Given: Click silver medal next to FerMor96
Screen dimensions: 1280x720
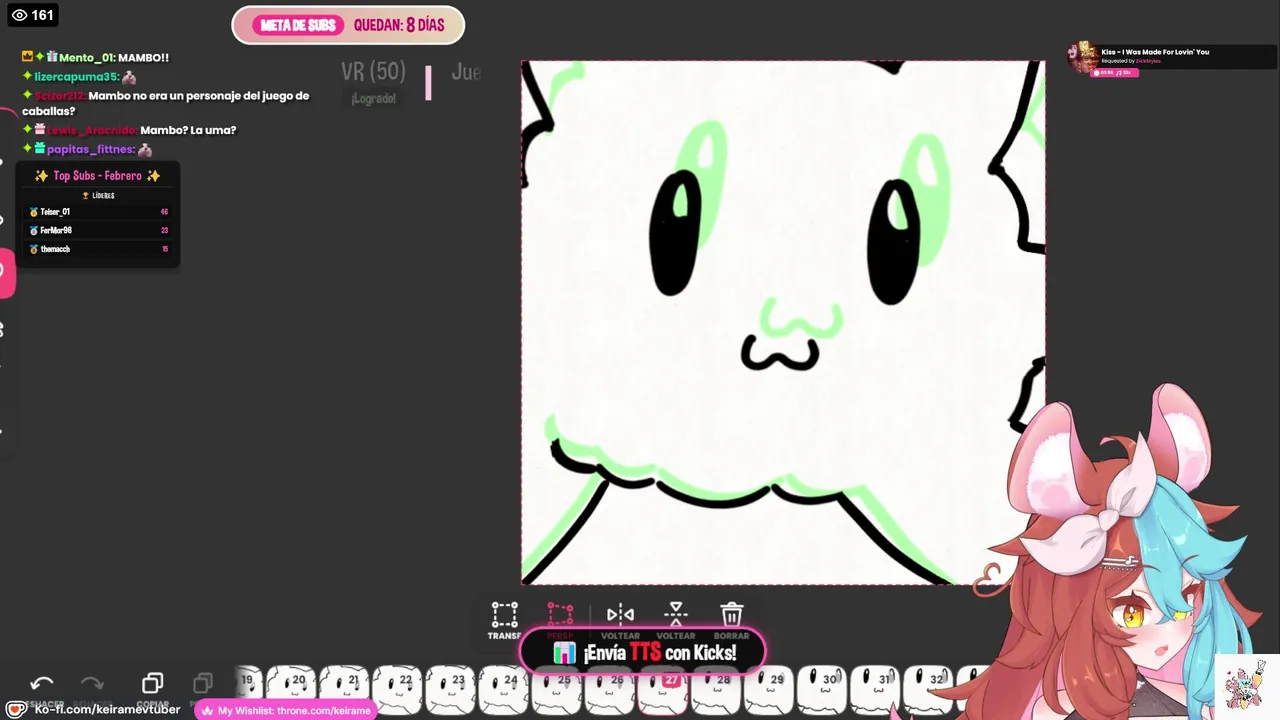Looking at the screenshot, I should [x=34, y=230].
